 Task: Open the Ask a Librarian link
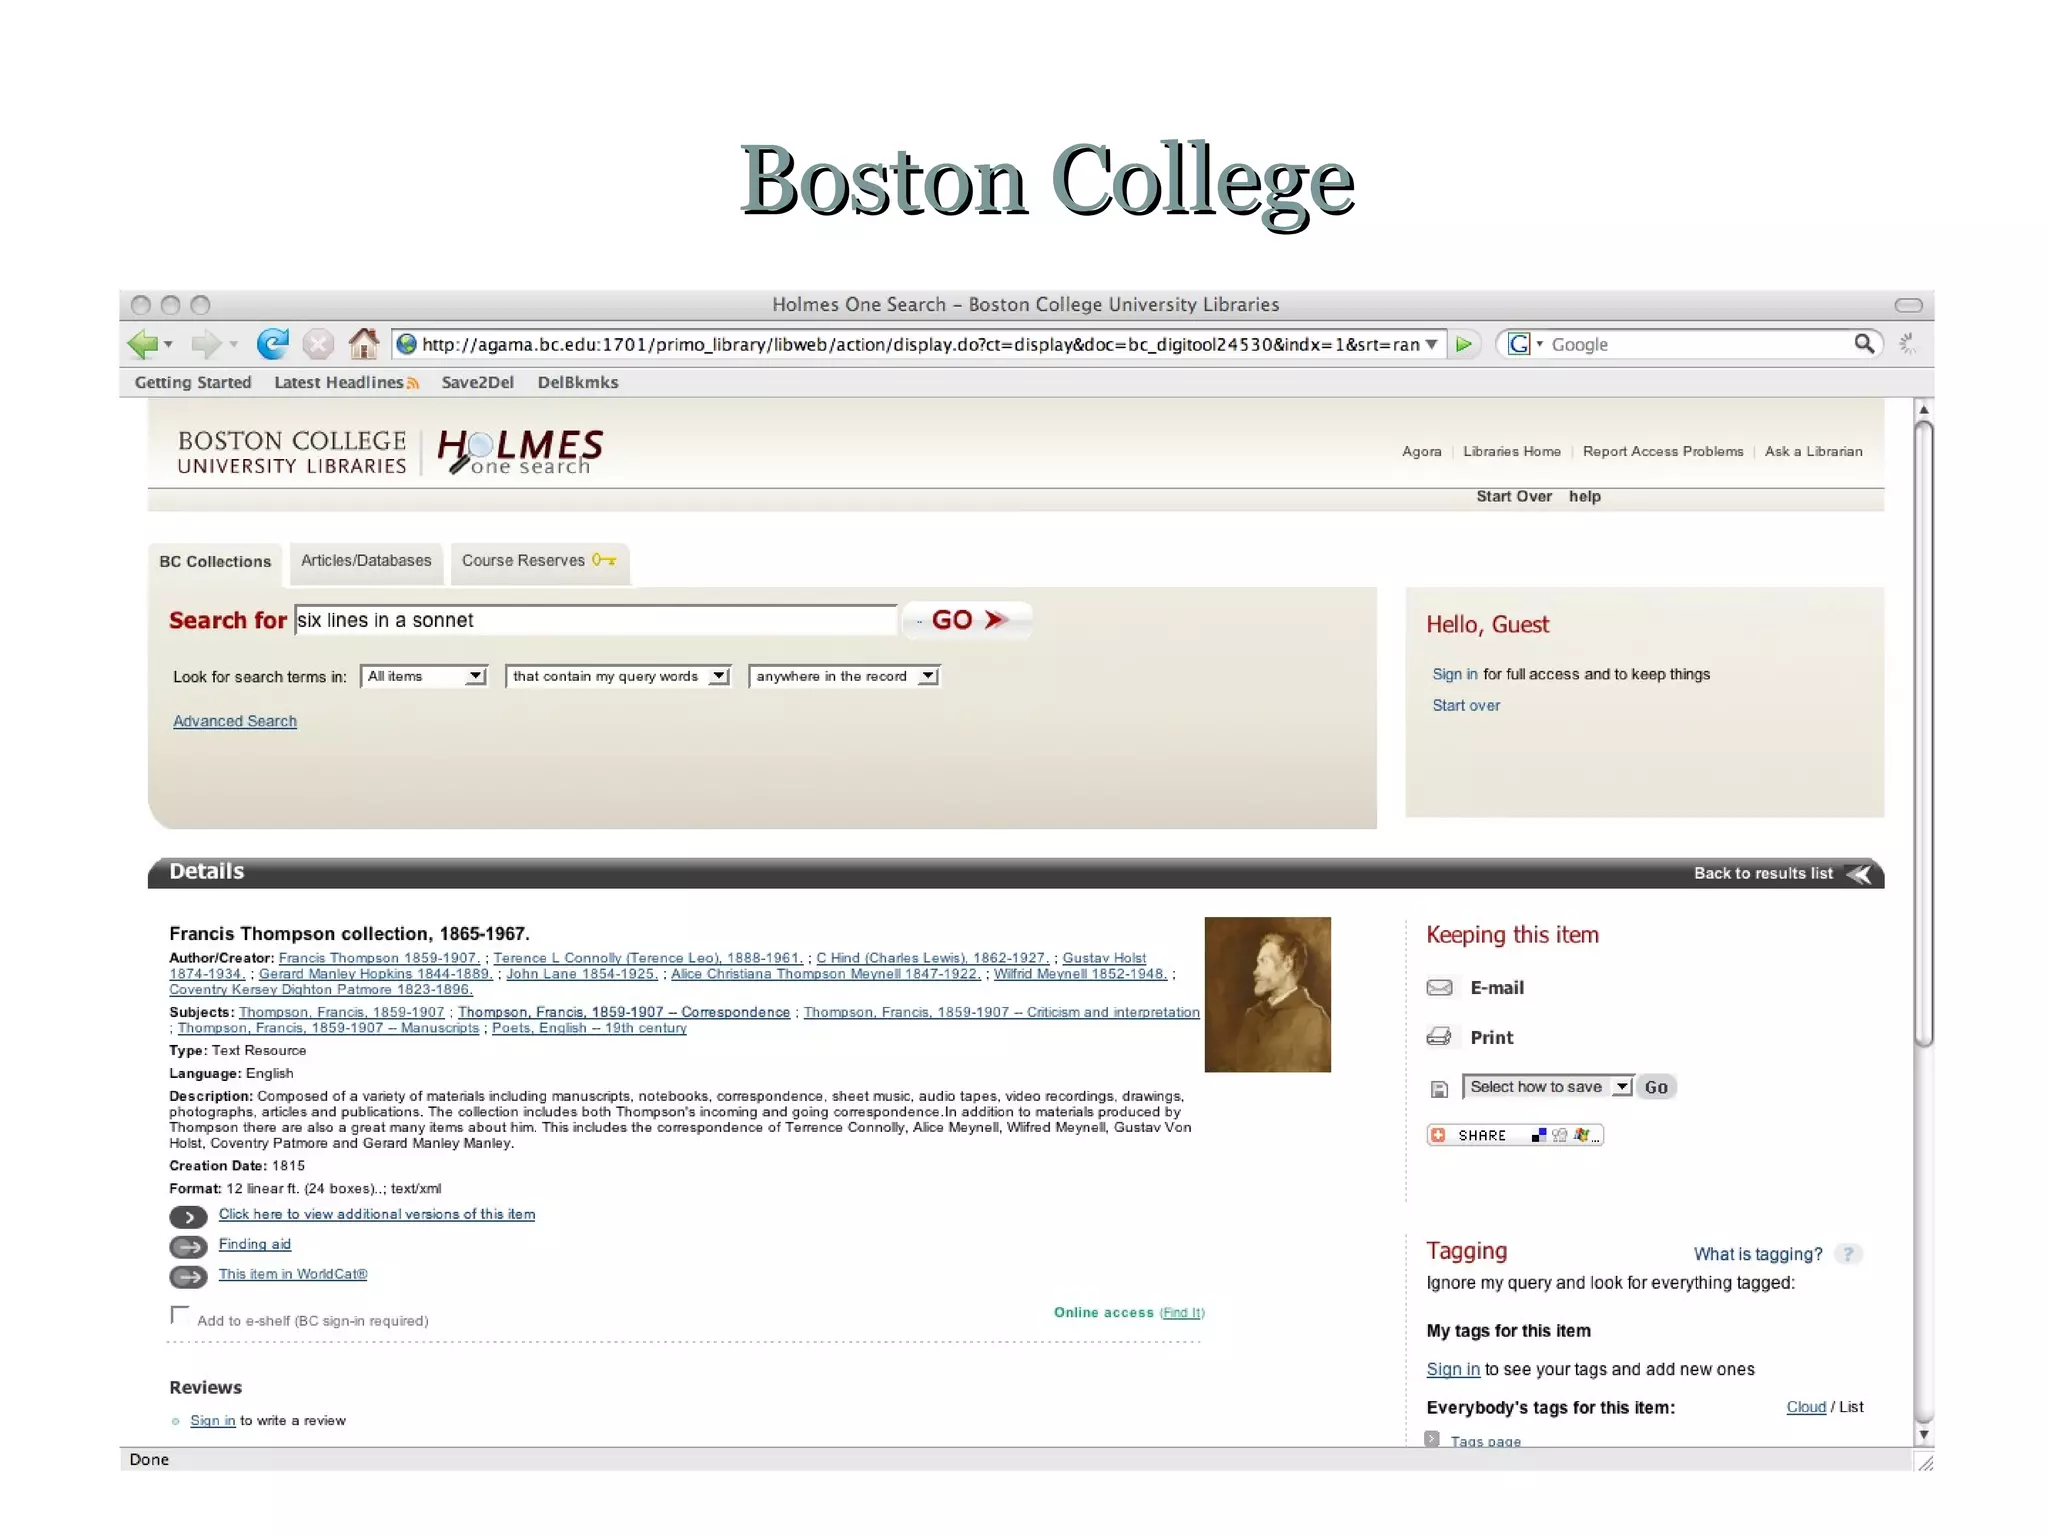[x=1813, y=452]
